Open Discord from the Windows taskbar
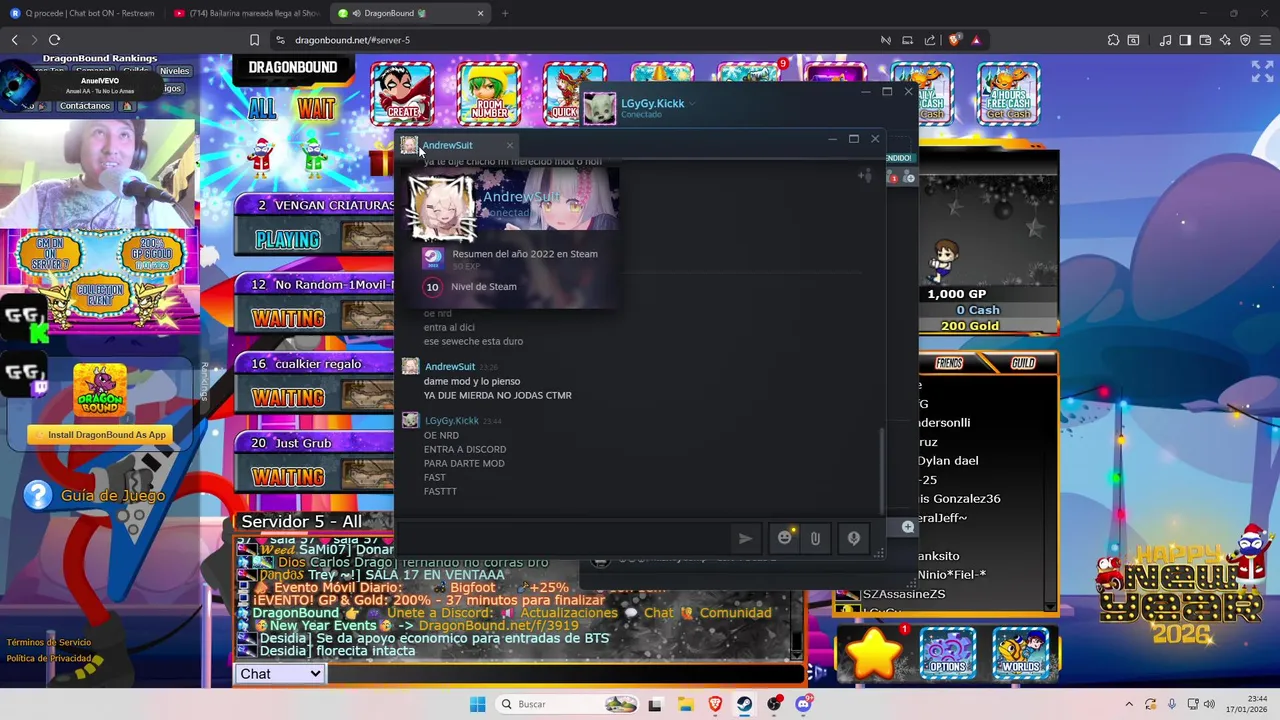Viewport: 1280px width, 720px height. click(803, 704)
